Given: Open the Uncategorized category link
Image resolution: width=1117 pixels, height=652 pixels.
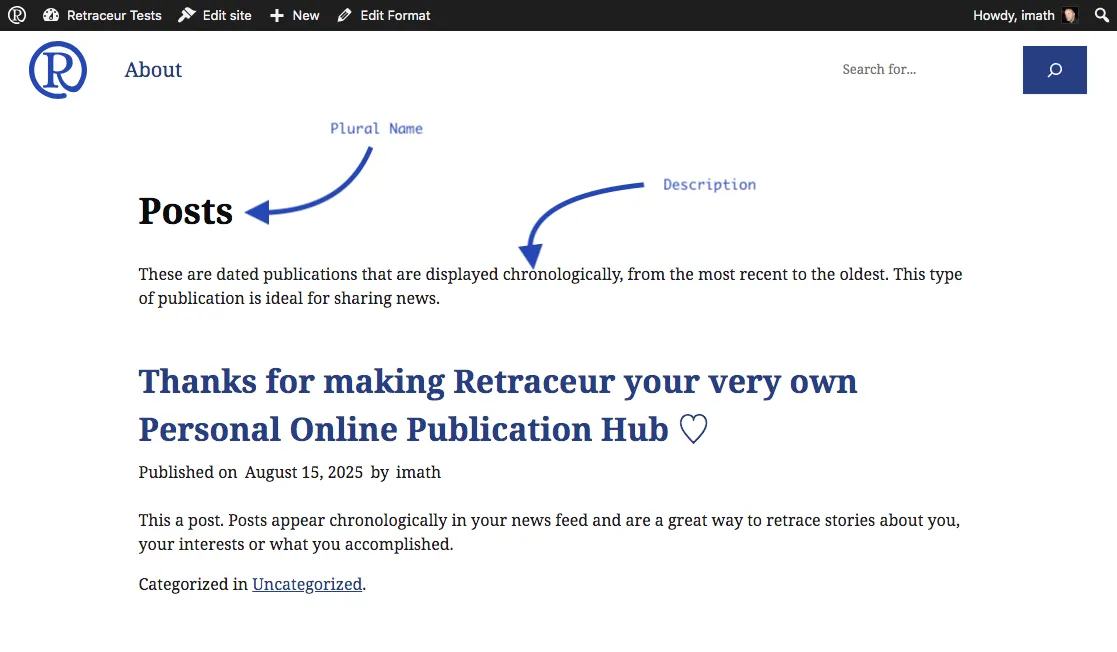Looking at the screenshot, I should point(307,584).
